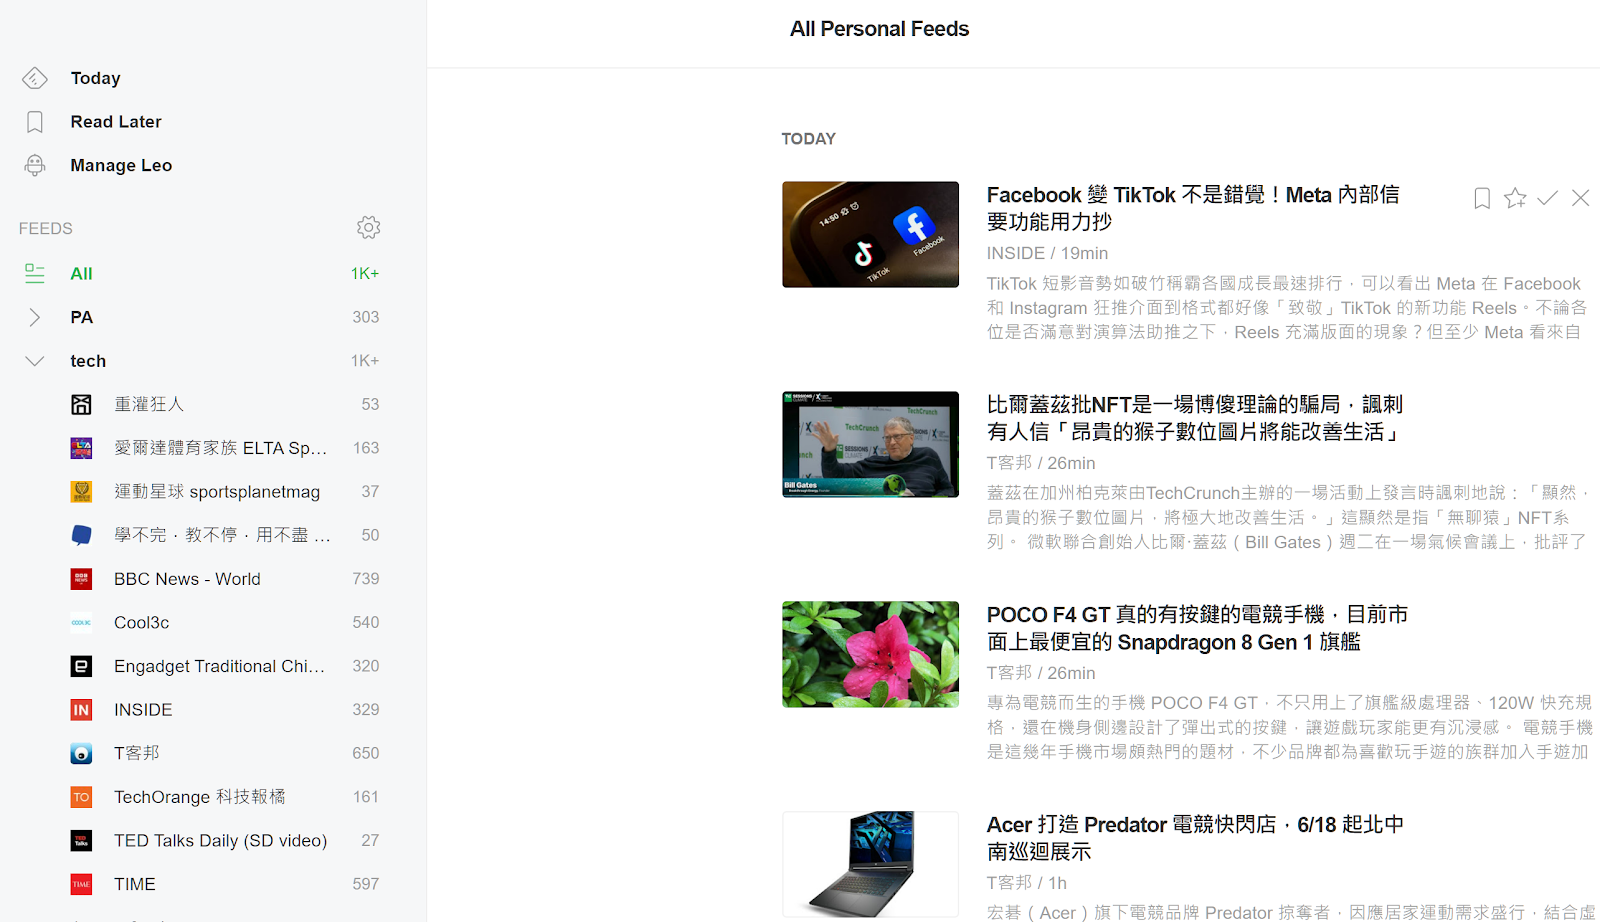
Task: Select the All feeds entry
Action: [81, 273]
